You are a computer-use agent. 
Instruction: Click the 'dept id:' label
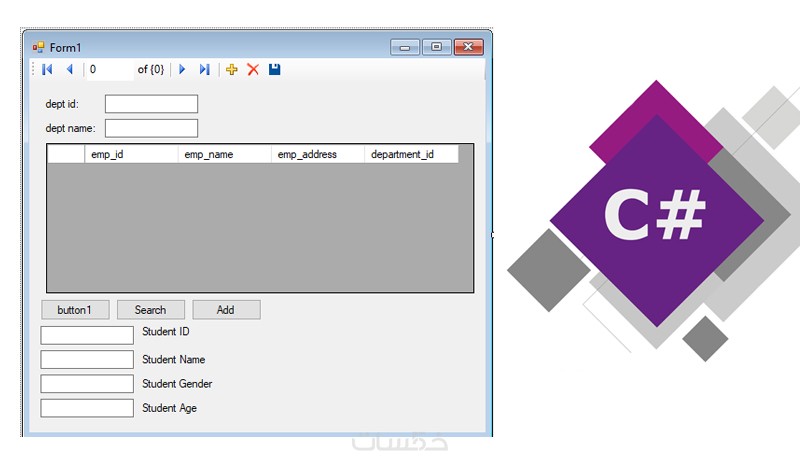click(x=62, y=104)
